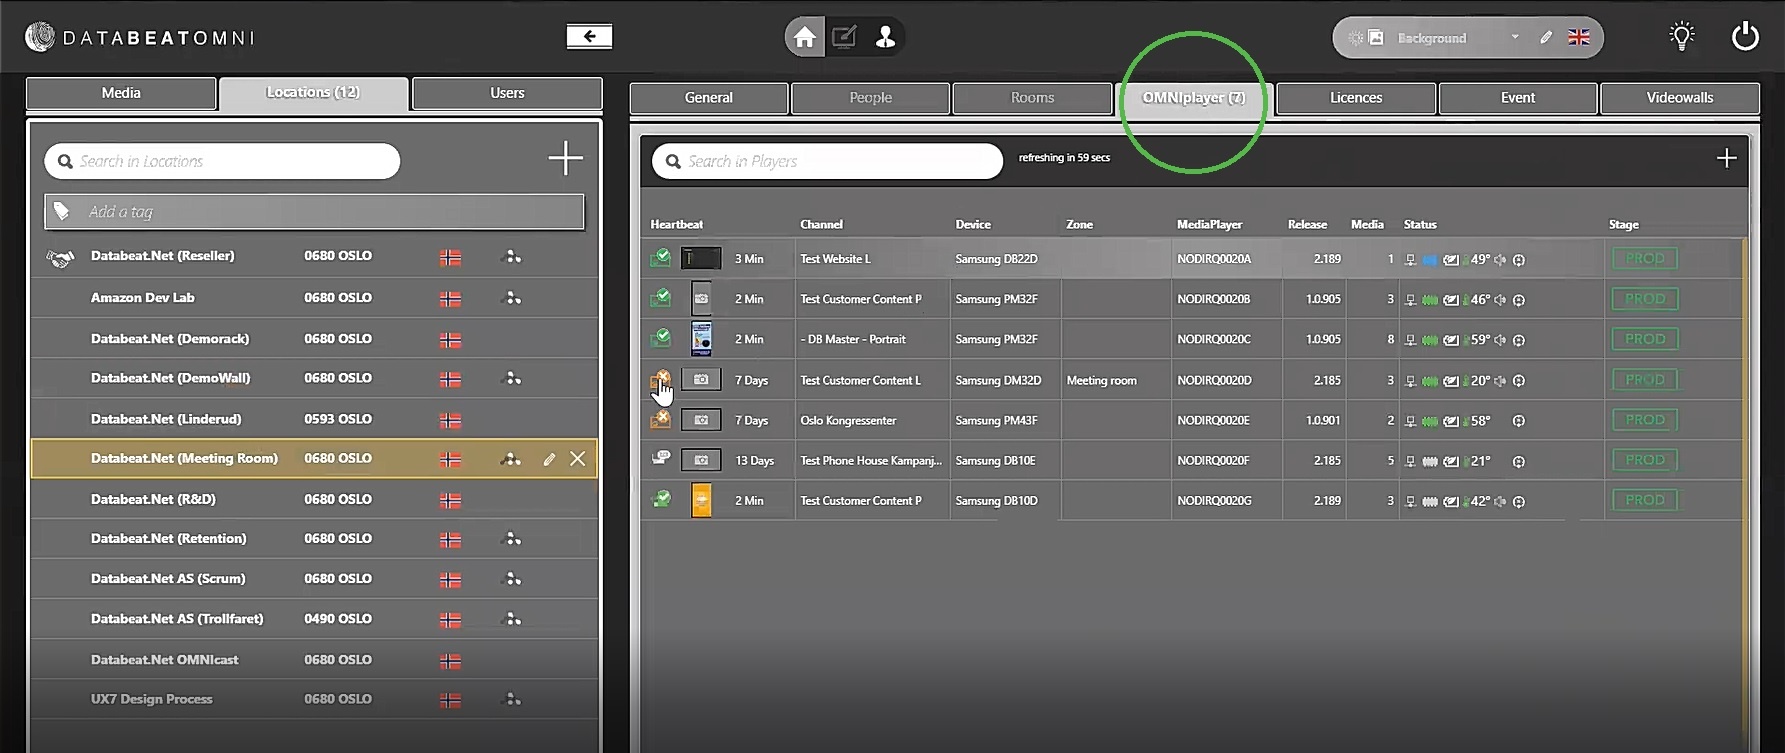Open orange thumbnail for NODIRQ0020G player

click(702, 500)
